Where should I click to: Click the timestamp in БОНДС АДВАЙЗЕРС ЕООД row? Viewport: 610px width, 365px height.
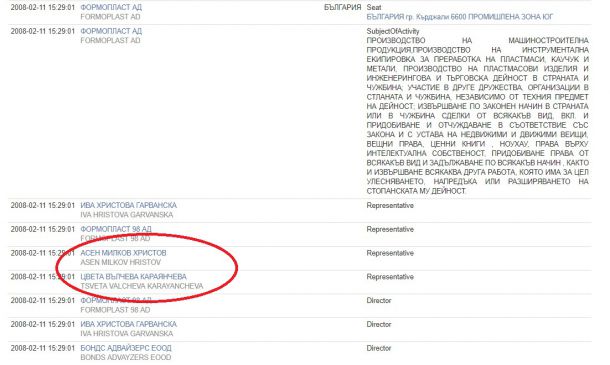tap(42, 348)
